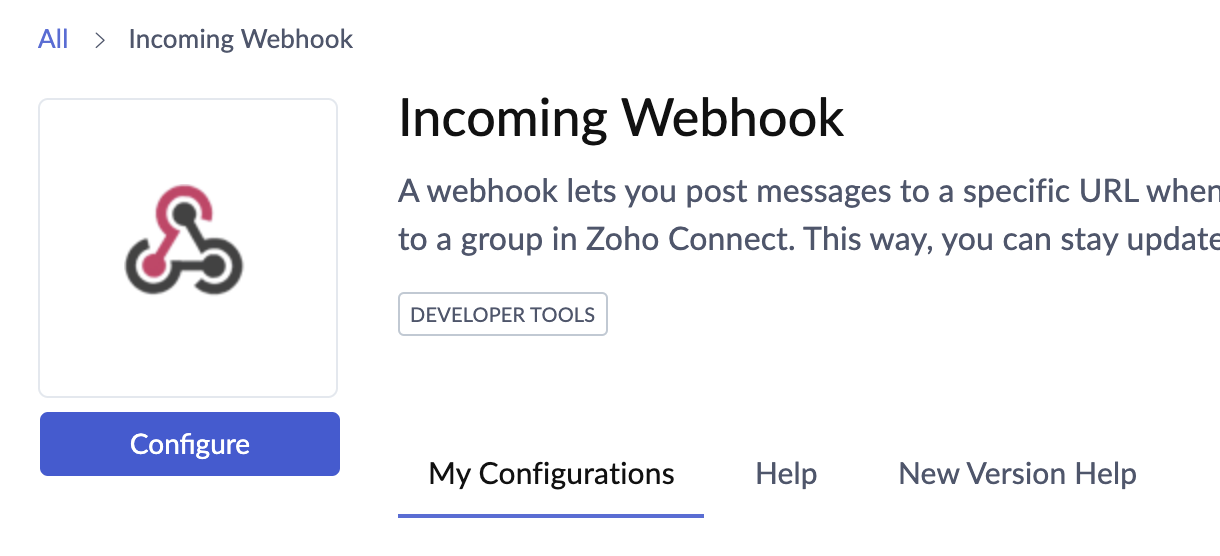Screen dimensions: 1220x556
Task: Click the right dark node of the webhook logo
Action: point(213,265)
